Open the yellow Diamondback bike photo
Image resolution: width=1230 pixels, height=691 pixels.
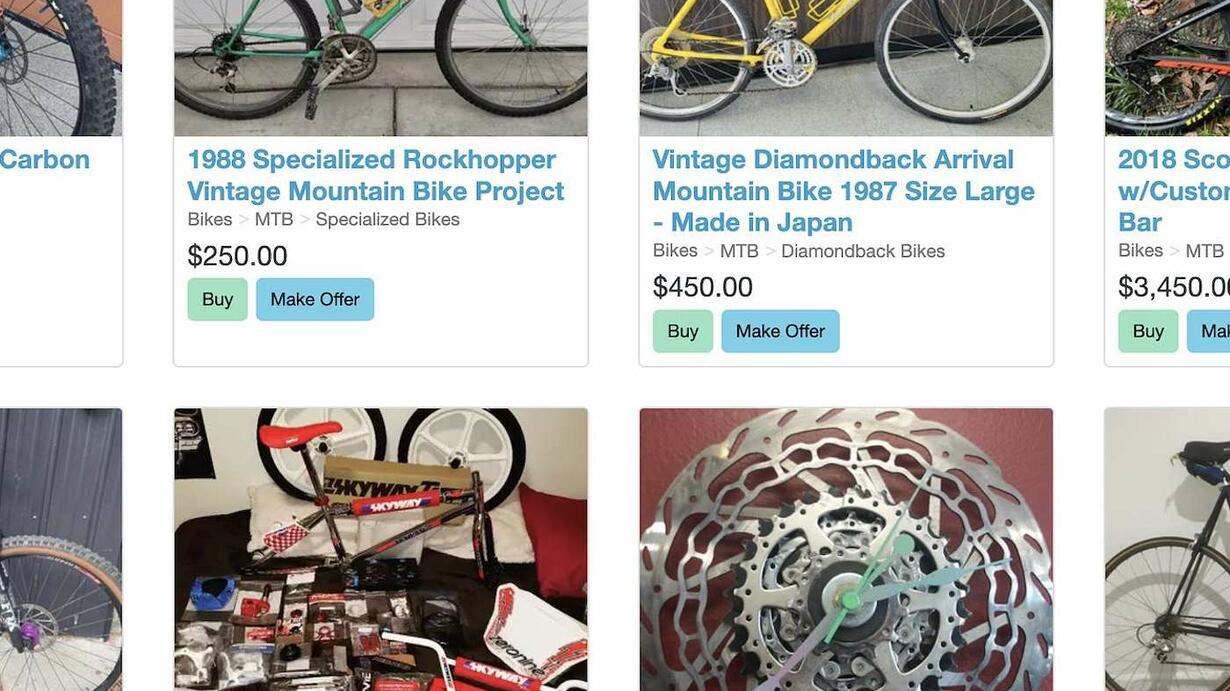point(846,68)
